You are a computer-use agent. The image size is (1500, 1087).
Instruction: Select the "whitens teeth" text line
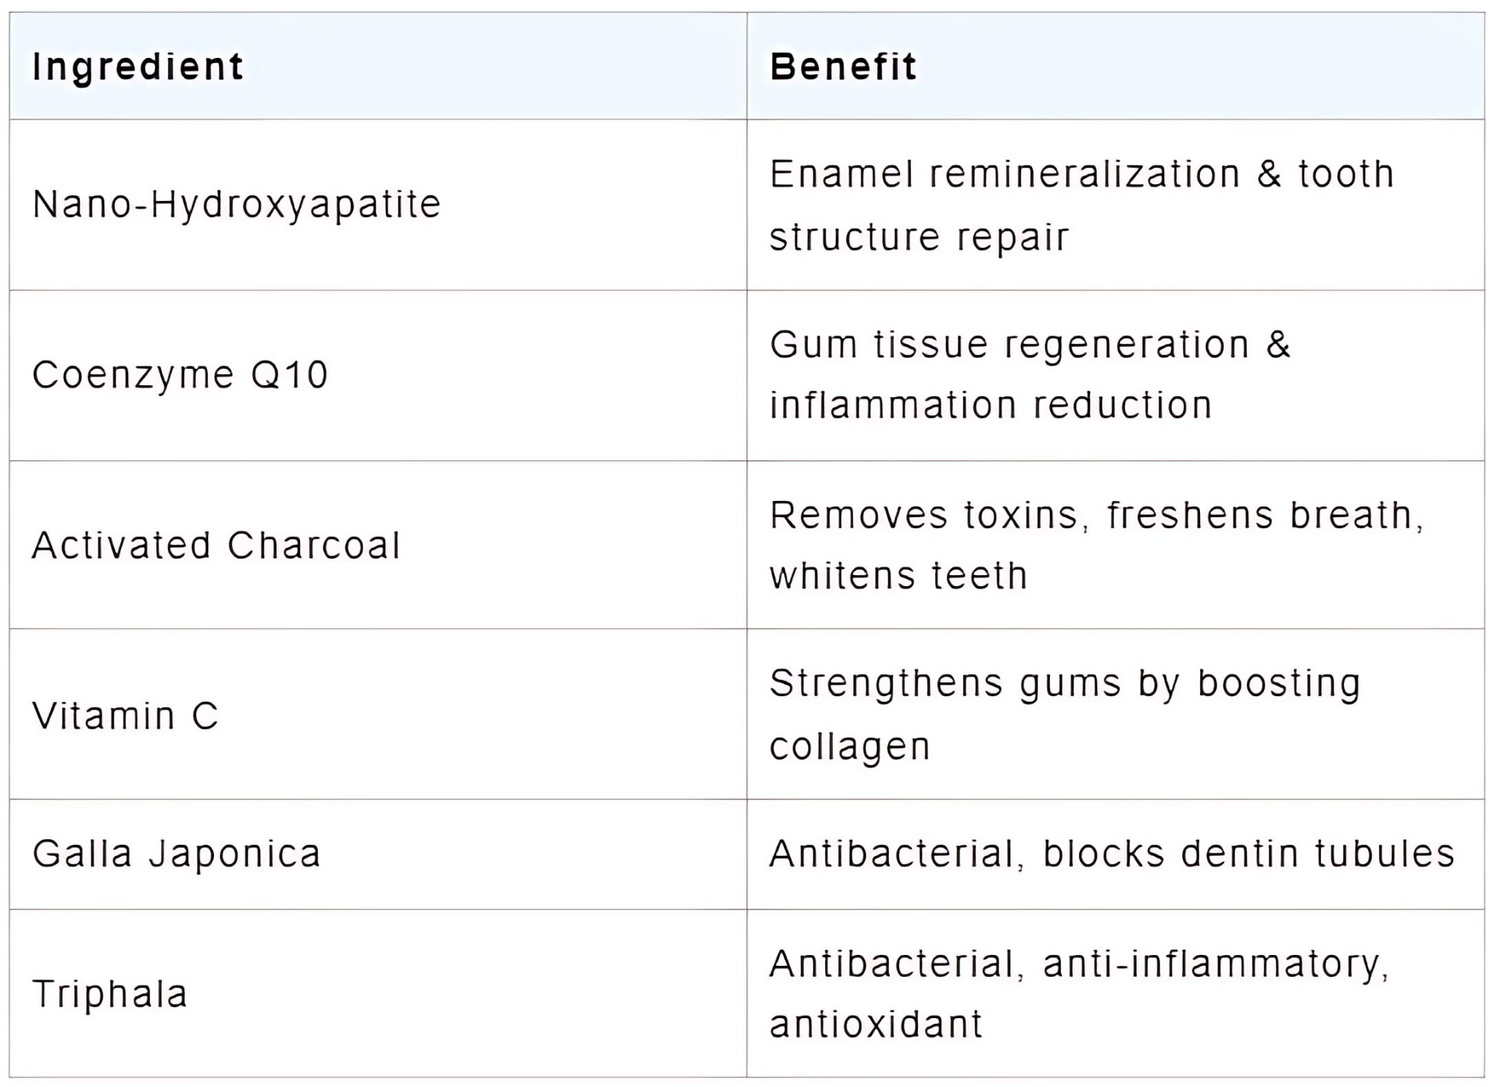point(898,576)
